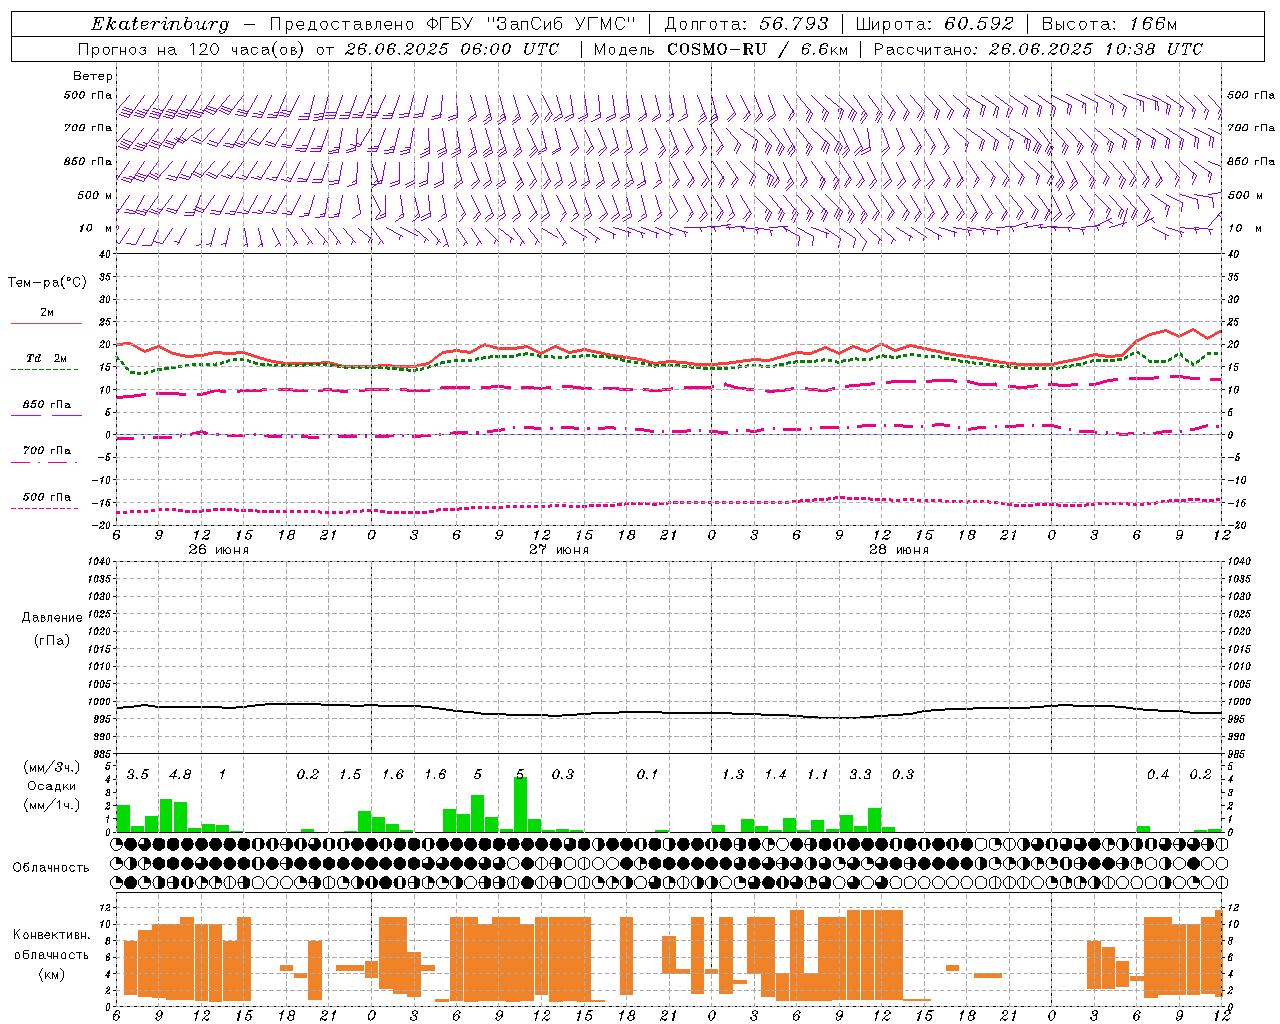Select the Высота: 166м entry
The width and height of the screenshot is (1280, 1024).
(x=1109, y=24)
